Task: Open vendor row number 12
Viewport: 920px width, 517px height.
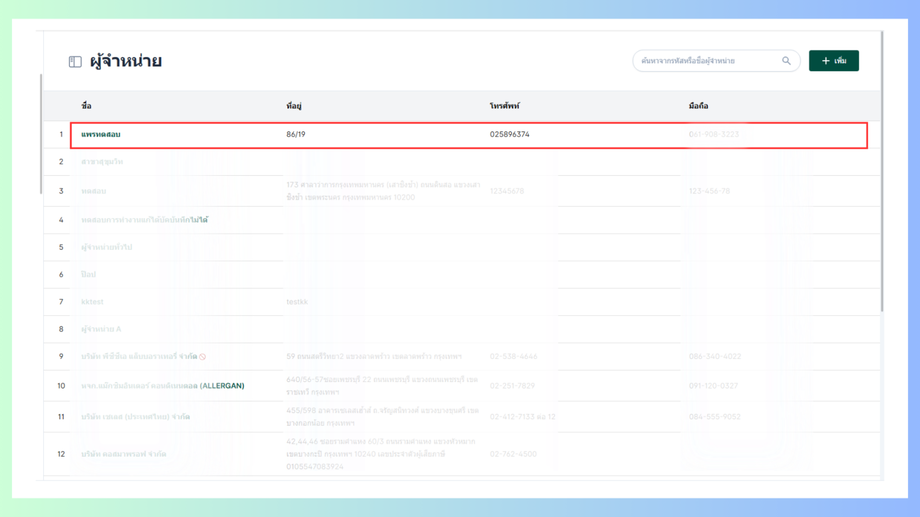Action: [x=462, y=454]
